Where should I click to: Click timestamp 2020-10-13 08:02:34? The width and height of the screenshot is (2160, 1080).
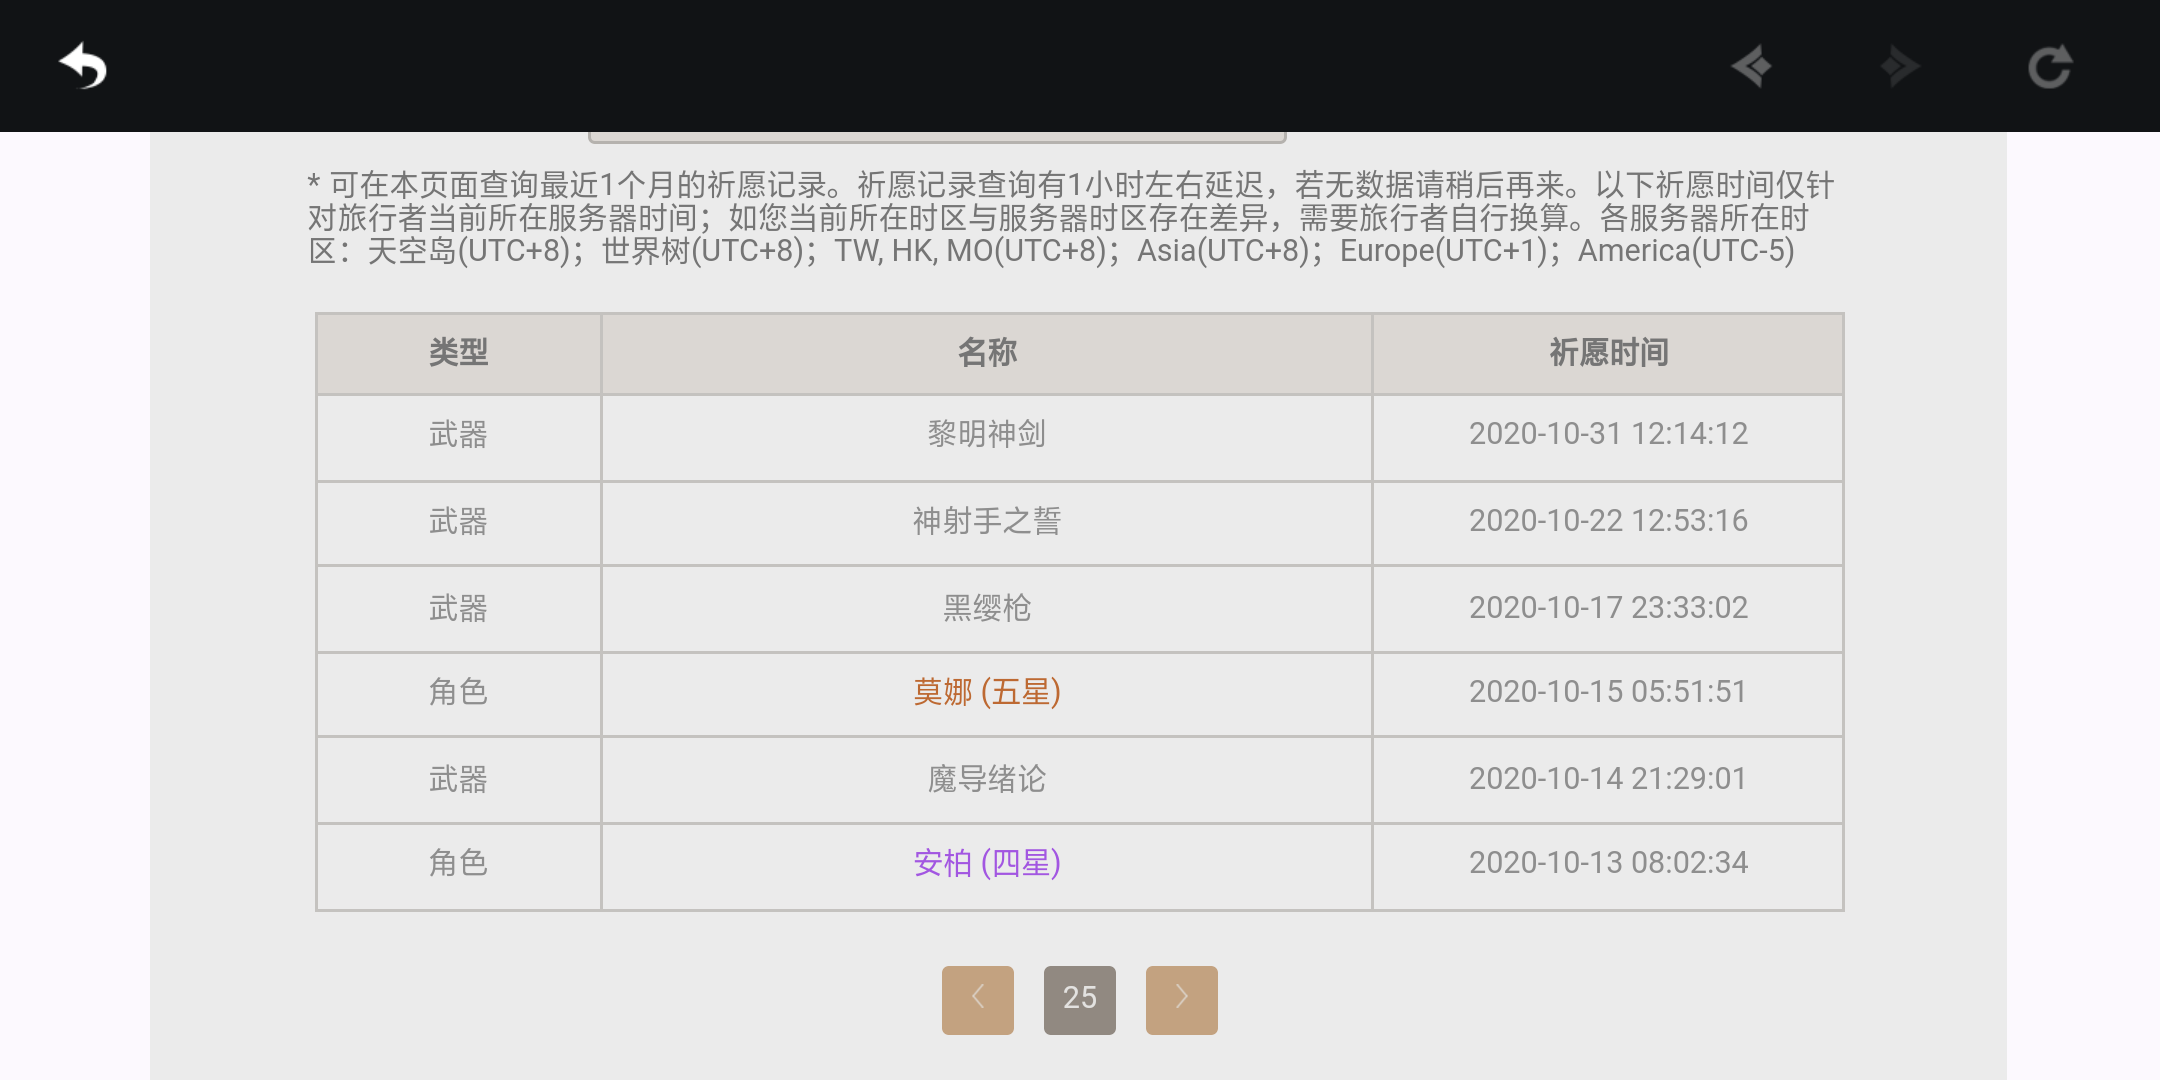[x=1608, y=863]
